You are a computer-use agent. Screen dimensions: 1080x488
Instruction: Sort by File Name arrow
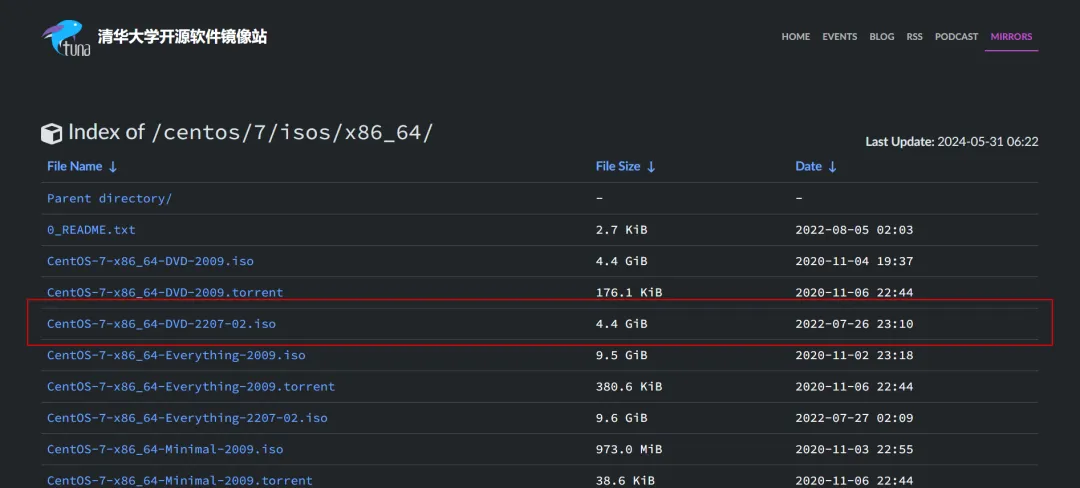tap(113, 167)
